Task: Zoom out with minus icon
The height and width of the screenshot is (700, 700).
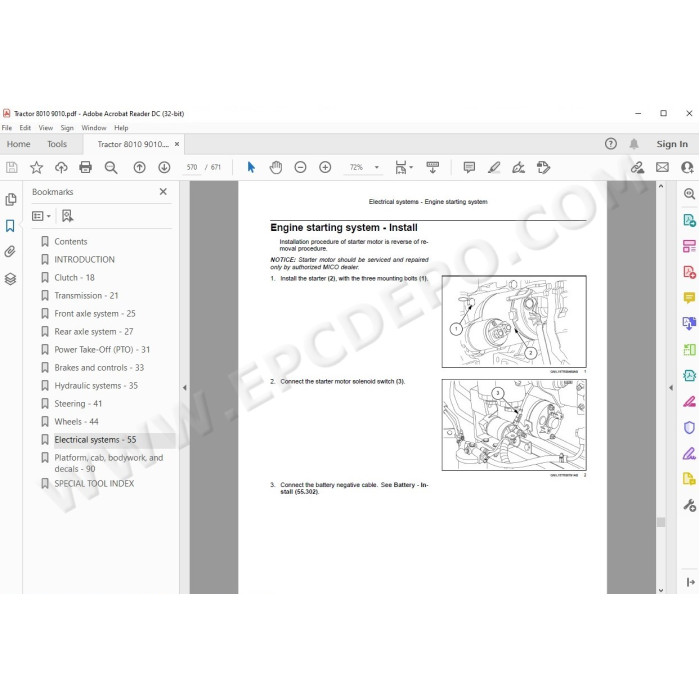Action: point(300,167)
